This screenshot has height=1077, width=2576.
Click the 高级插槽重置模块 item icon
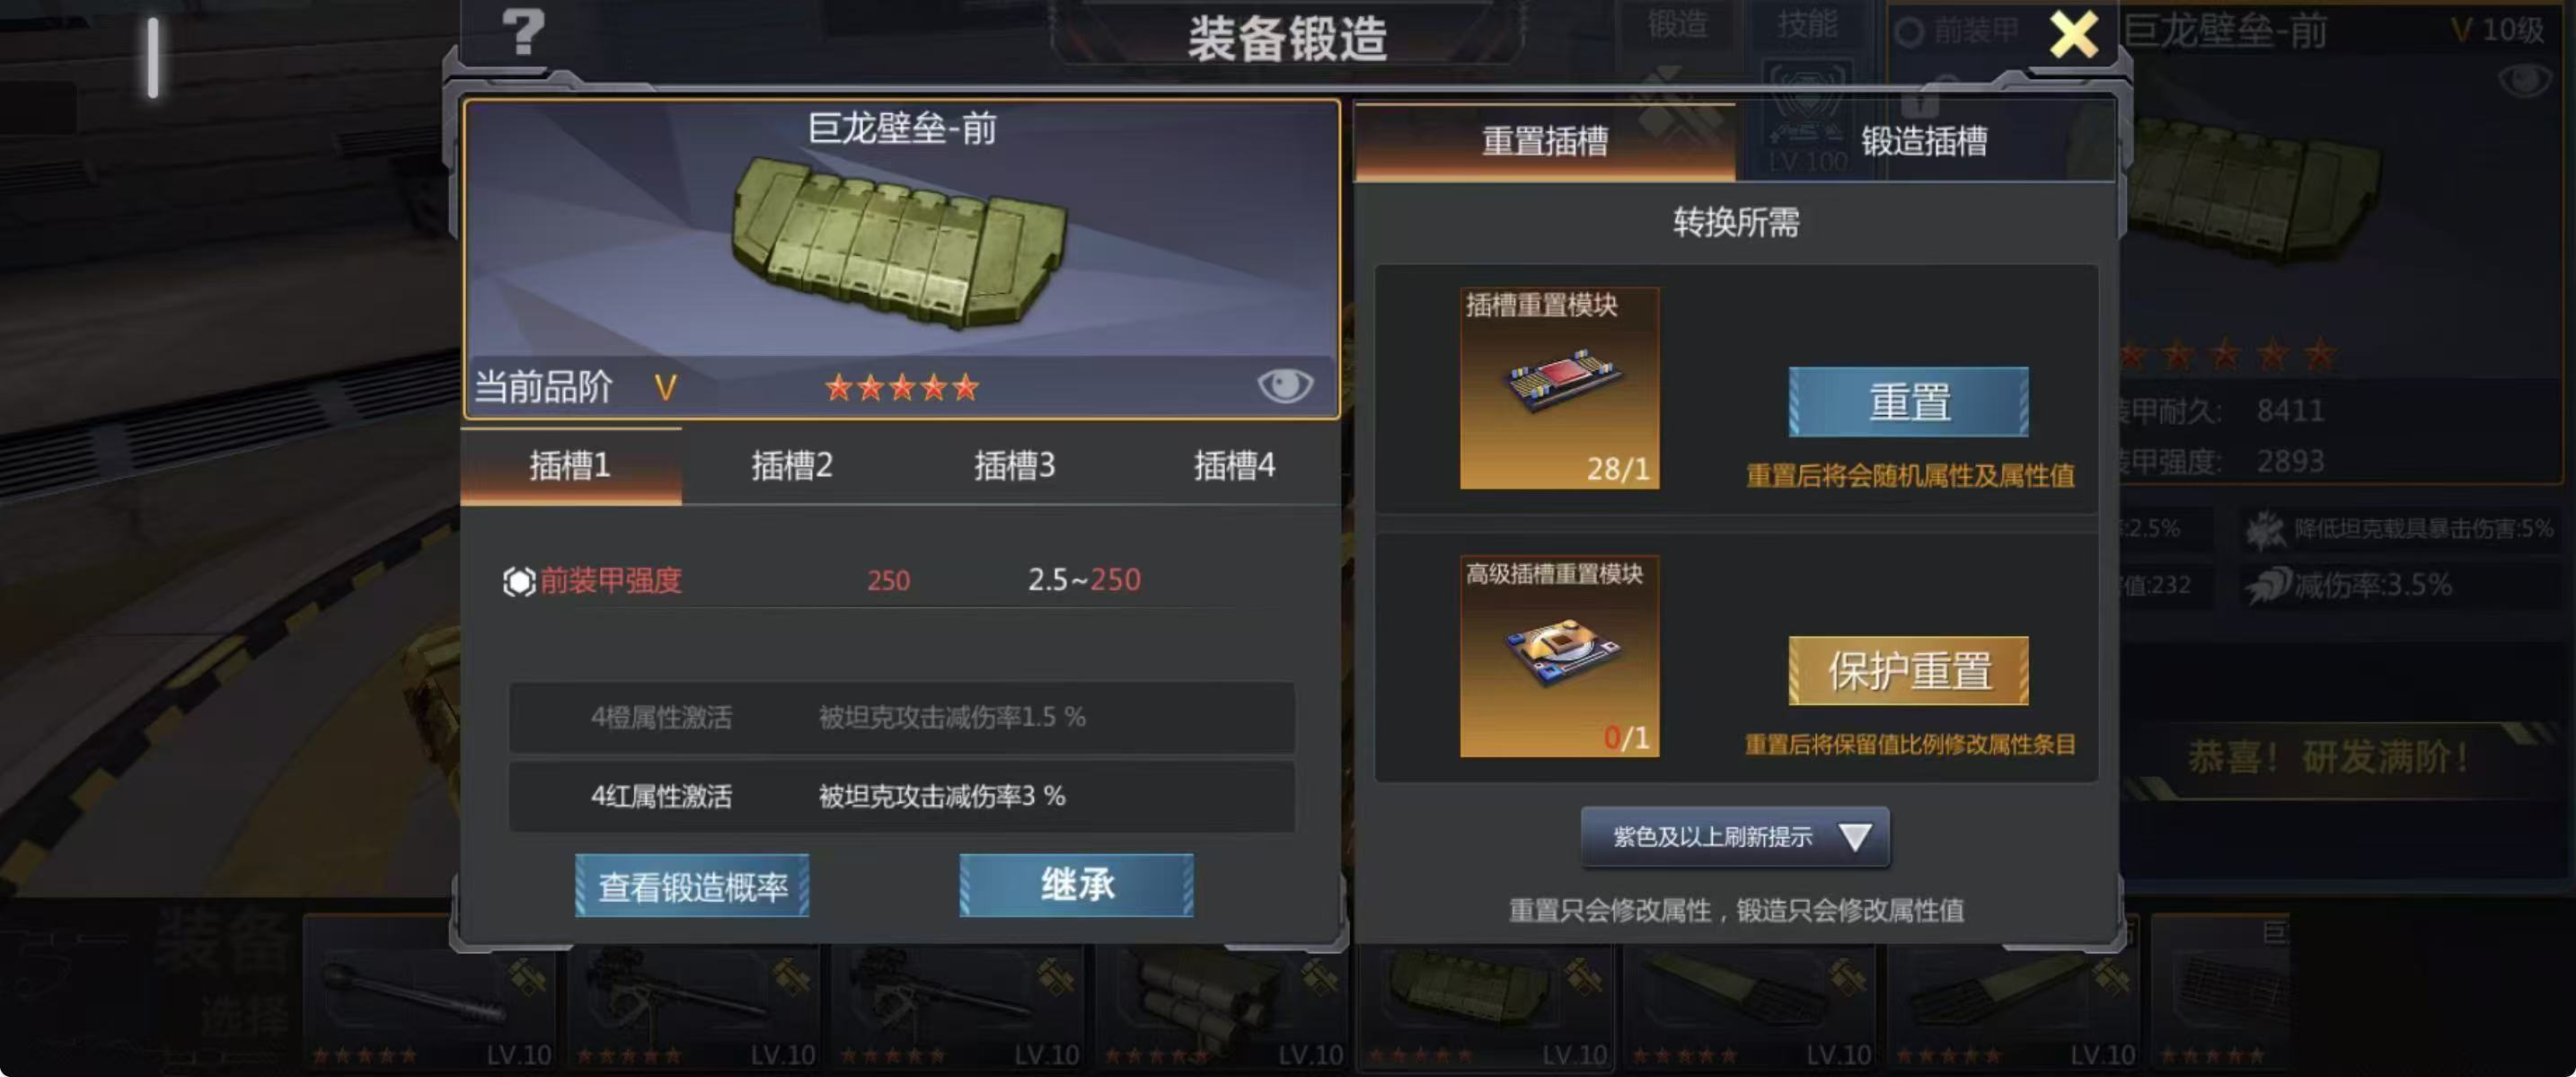pyautogui.click(x=1559, y=656)
